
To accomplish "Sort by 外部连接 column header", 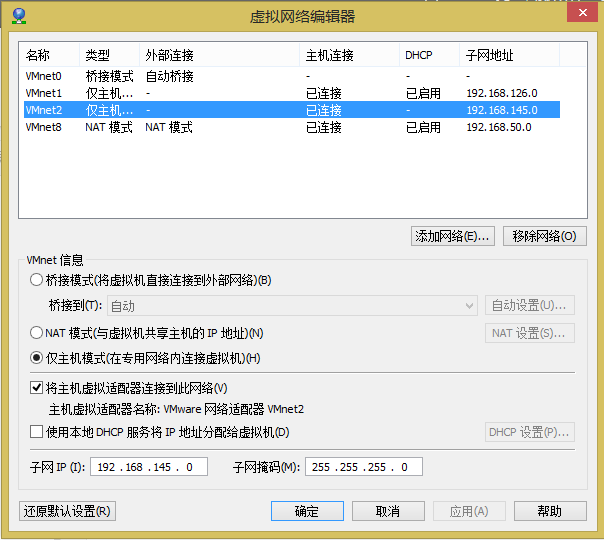I will pyautogui.click(x=220, y=55).
